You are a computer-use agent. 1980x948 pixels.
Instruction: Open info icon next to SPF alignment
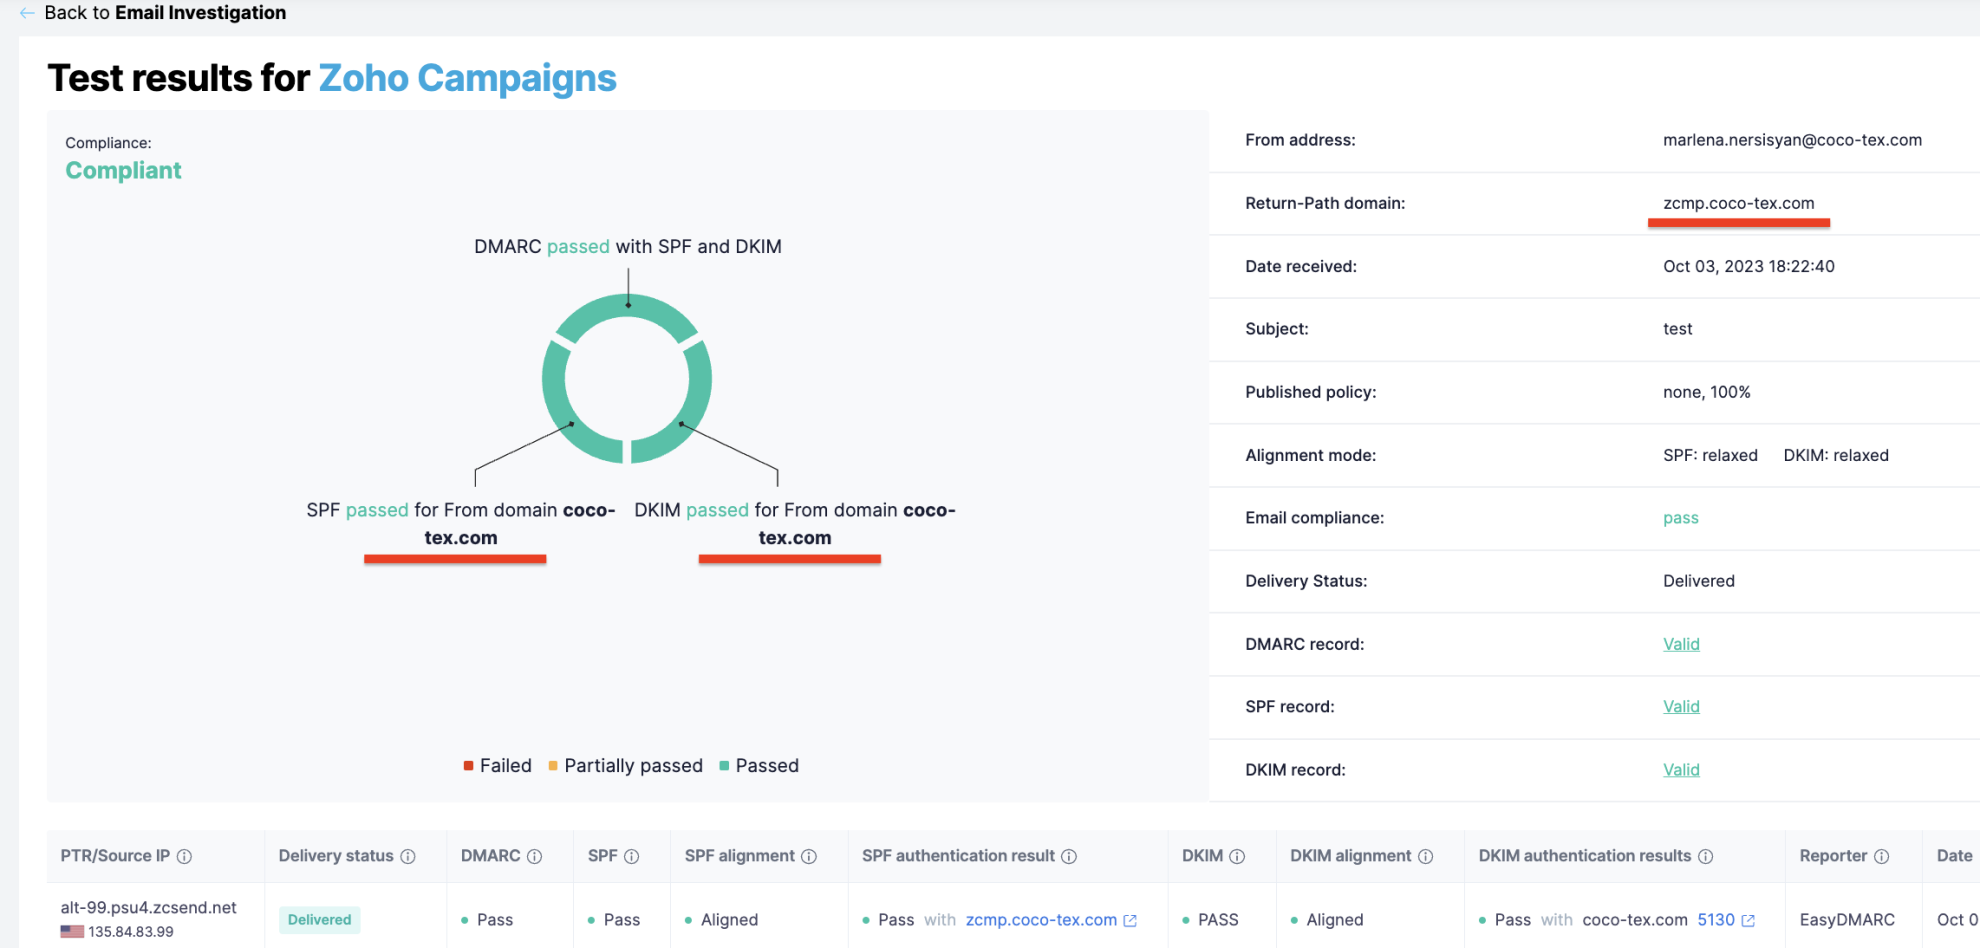(809, 857)
